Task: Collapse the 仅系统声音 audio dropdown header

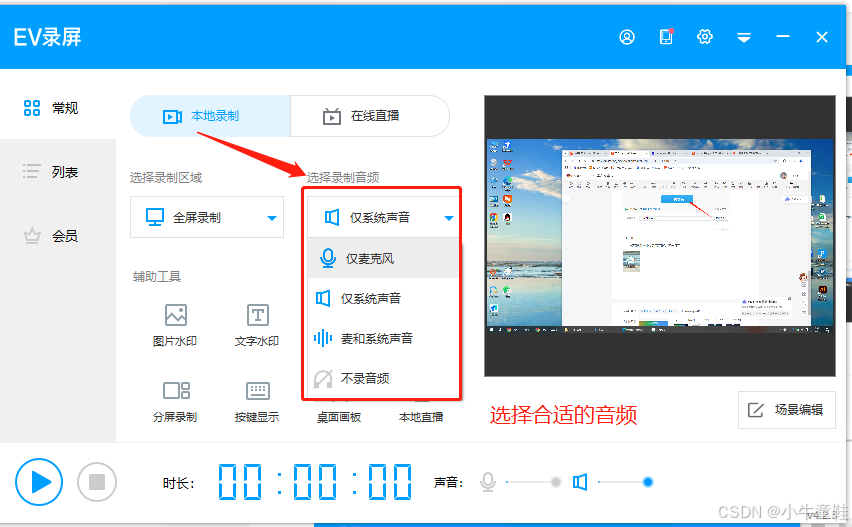Action: 383,217
